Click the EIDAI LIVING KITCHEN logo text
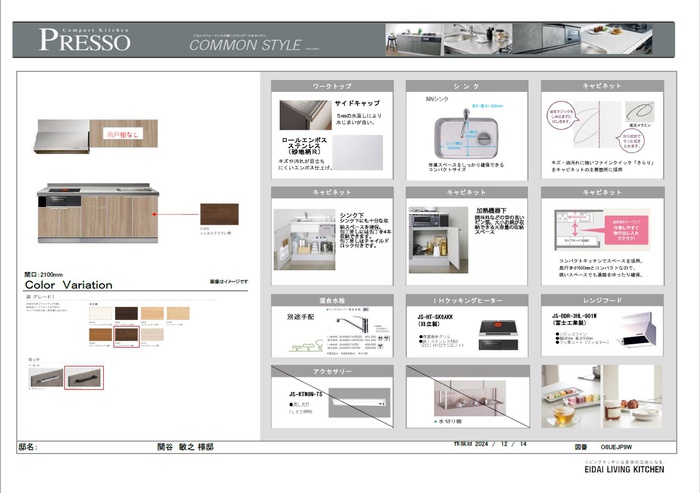This screenshot has height=493, width=700. point(624,469)
